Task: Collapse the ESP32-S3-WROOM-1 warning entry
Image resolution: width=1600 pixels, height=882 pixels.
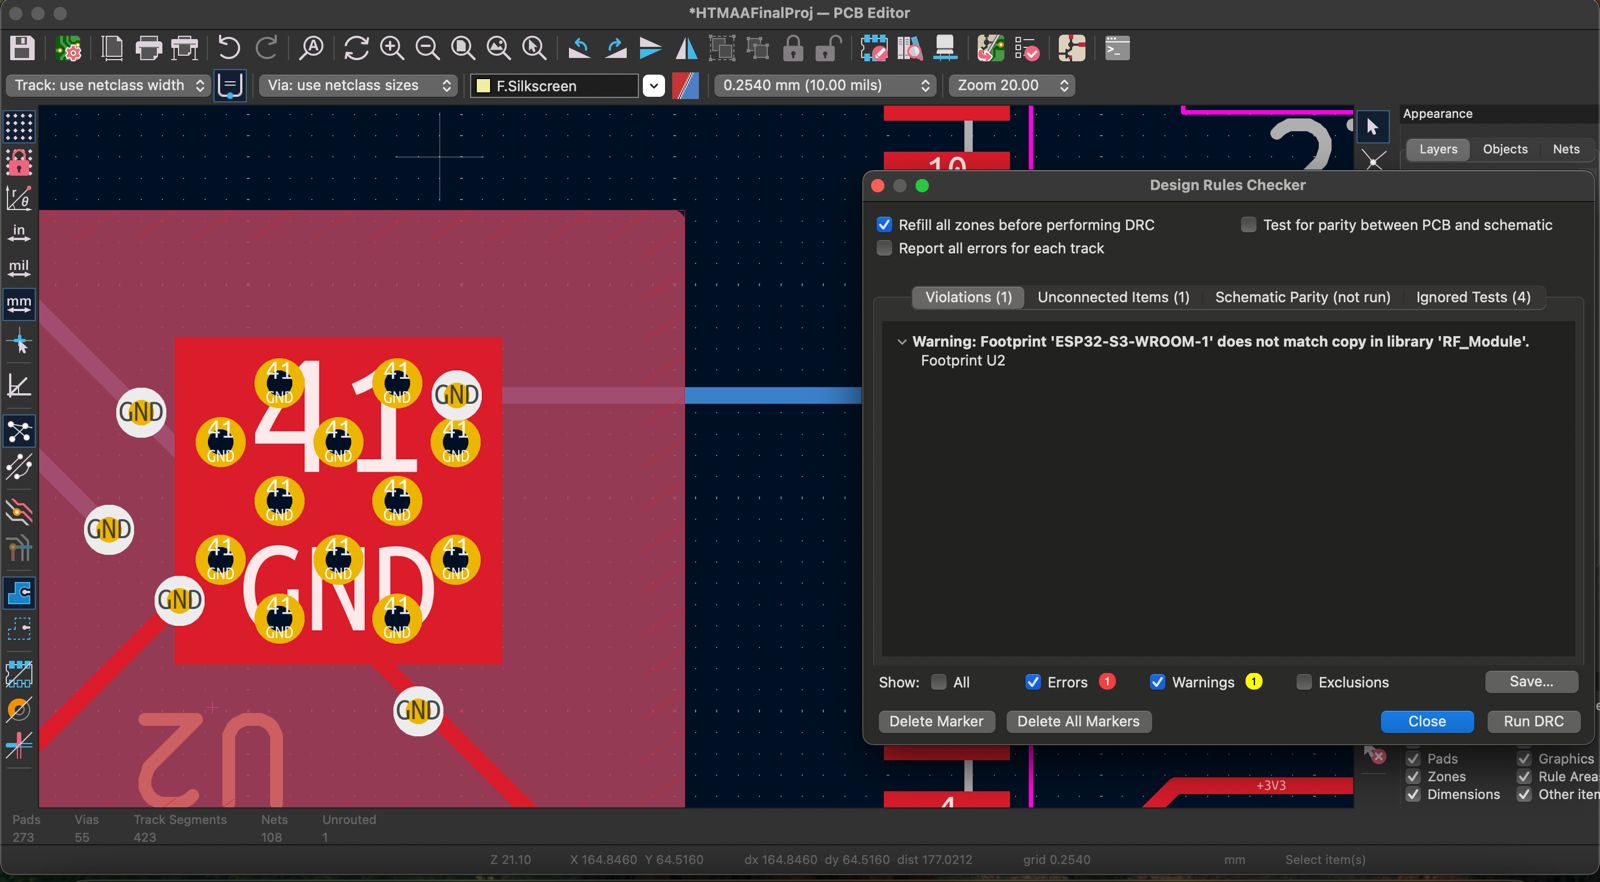Action: 902,342
